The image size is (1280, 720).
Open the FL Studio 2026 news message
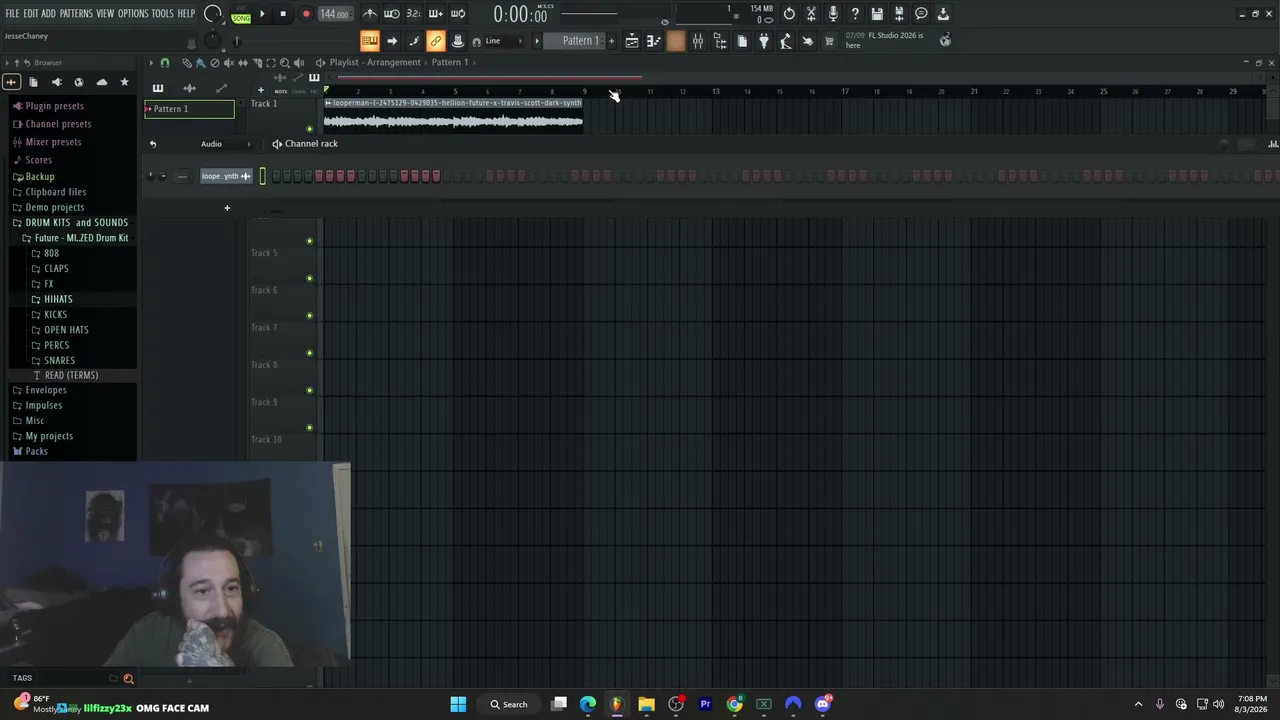(x=885, y=40)
